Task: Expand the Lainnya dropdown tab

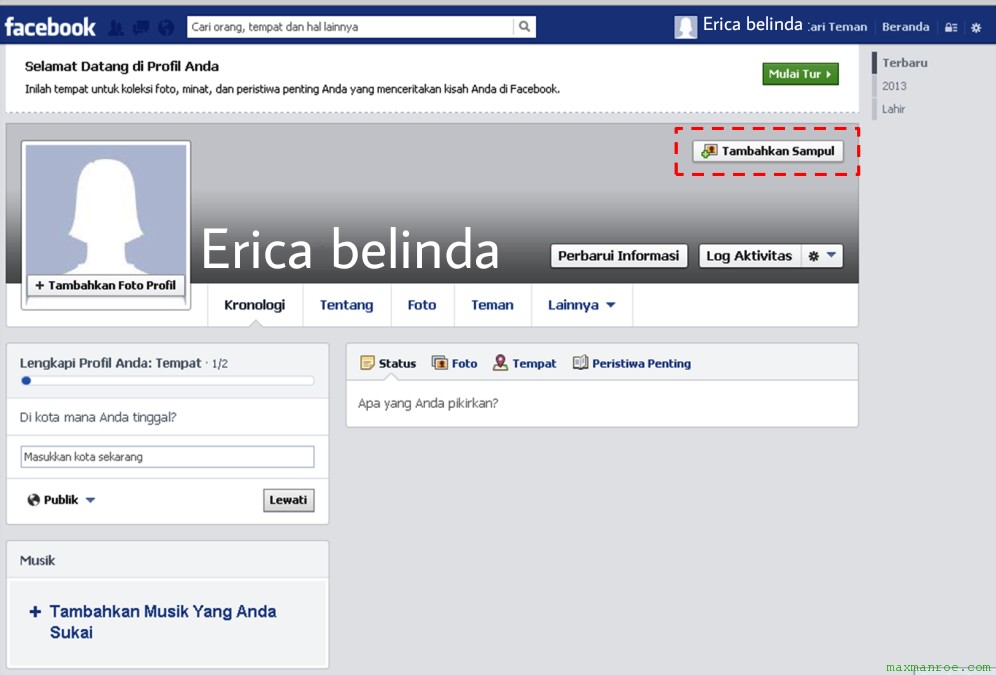Action: (x=581, y=305)
